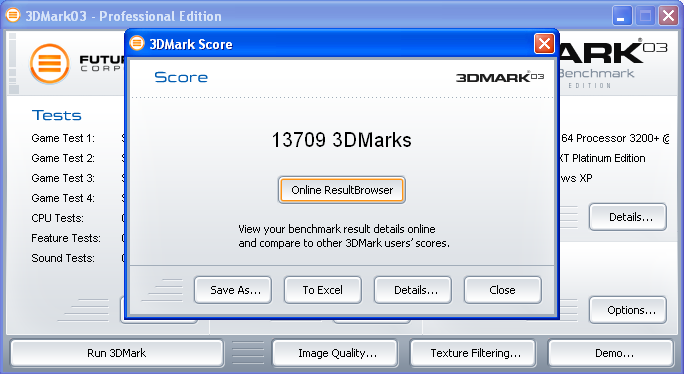This screenshot has height=374, width=684.
Task: Click the orange Futuremark logo icon
Action: [x=49, y=64]
